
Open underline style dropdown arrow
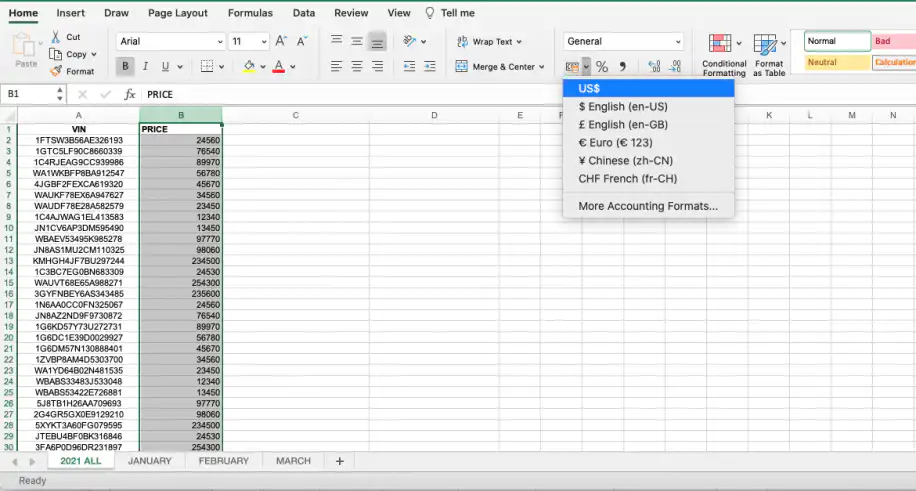coord(180,67)
